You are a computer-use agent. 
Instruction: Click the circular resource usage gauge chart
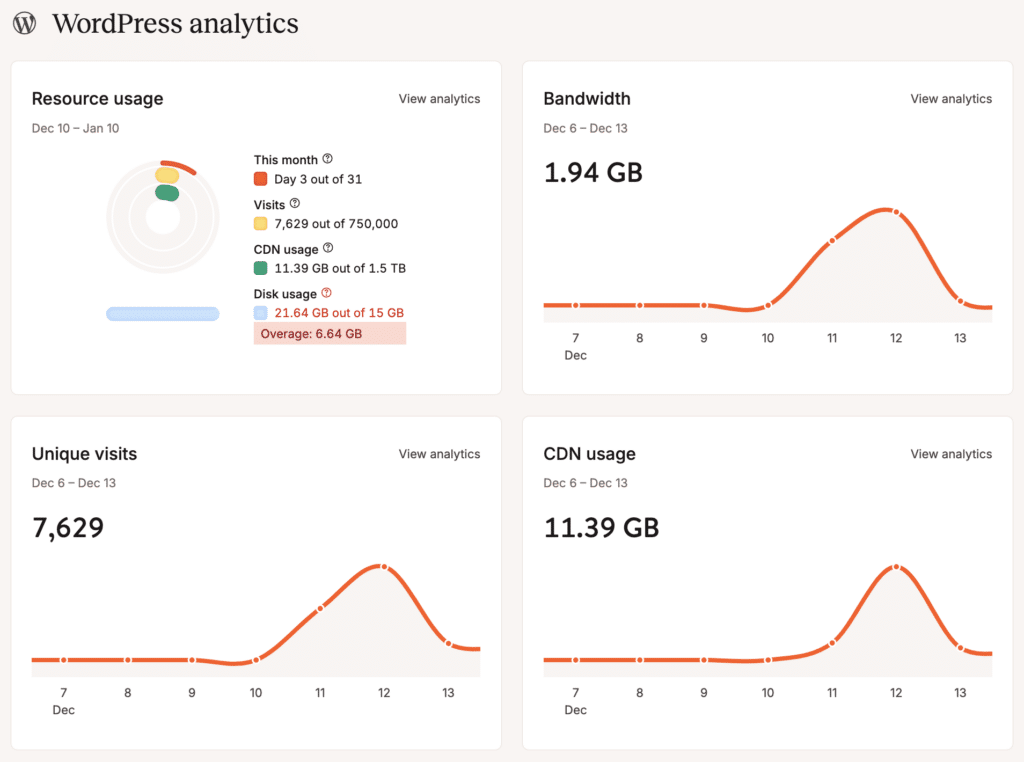tap(162, 215)
